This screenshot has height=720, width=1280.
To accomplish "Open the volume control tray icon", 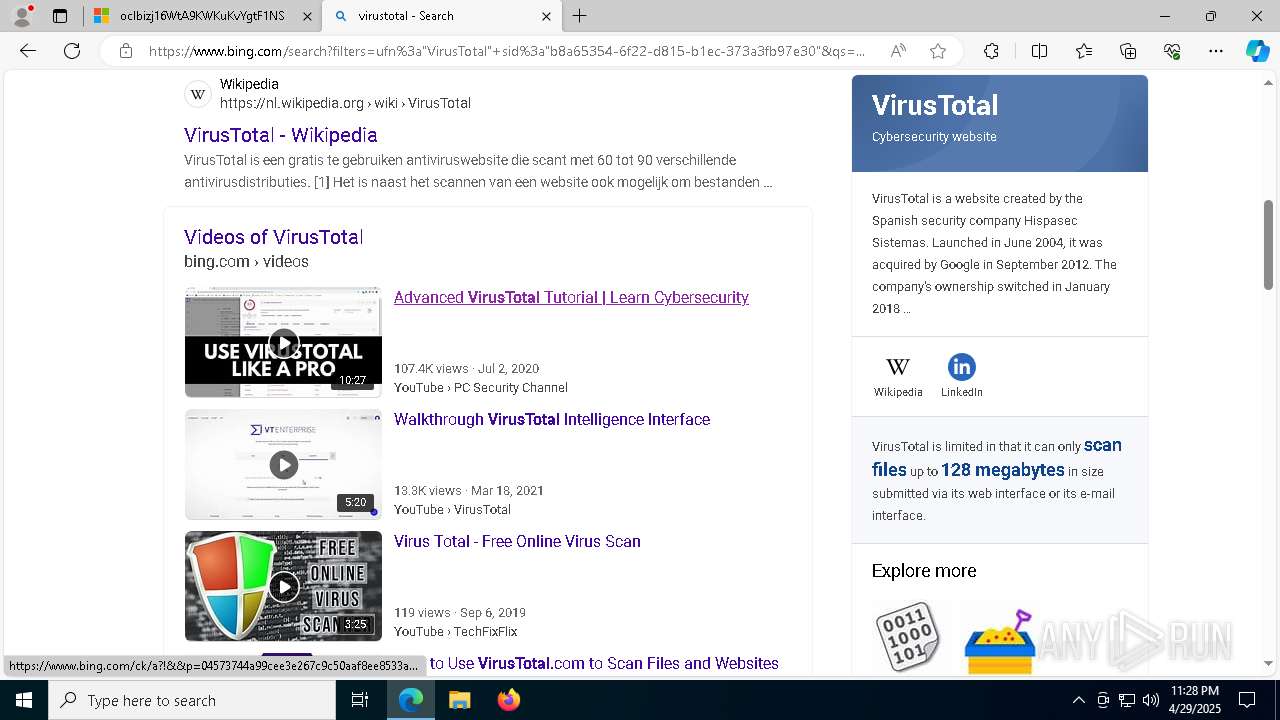I will [x=1151, y=700].
